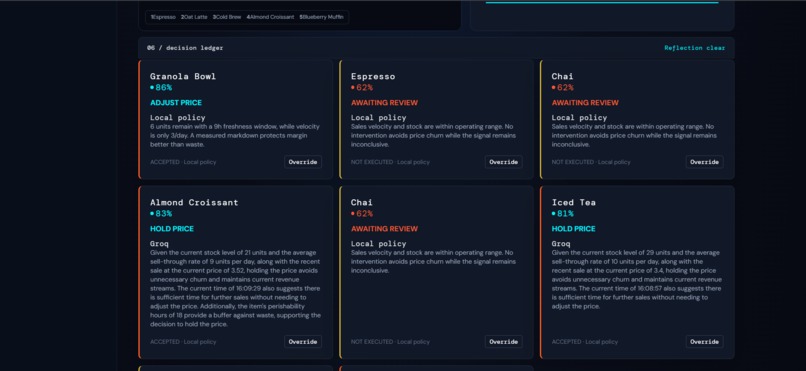Screen dimensions: 806x371
Task: Override the Chai card next to Iced Tea
Action: click(x=503, y=342)
